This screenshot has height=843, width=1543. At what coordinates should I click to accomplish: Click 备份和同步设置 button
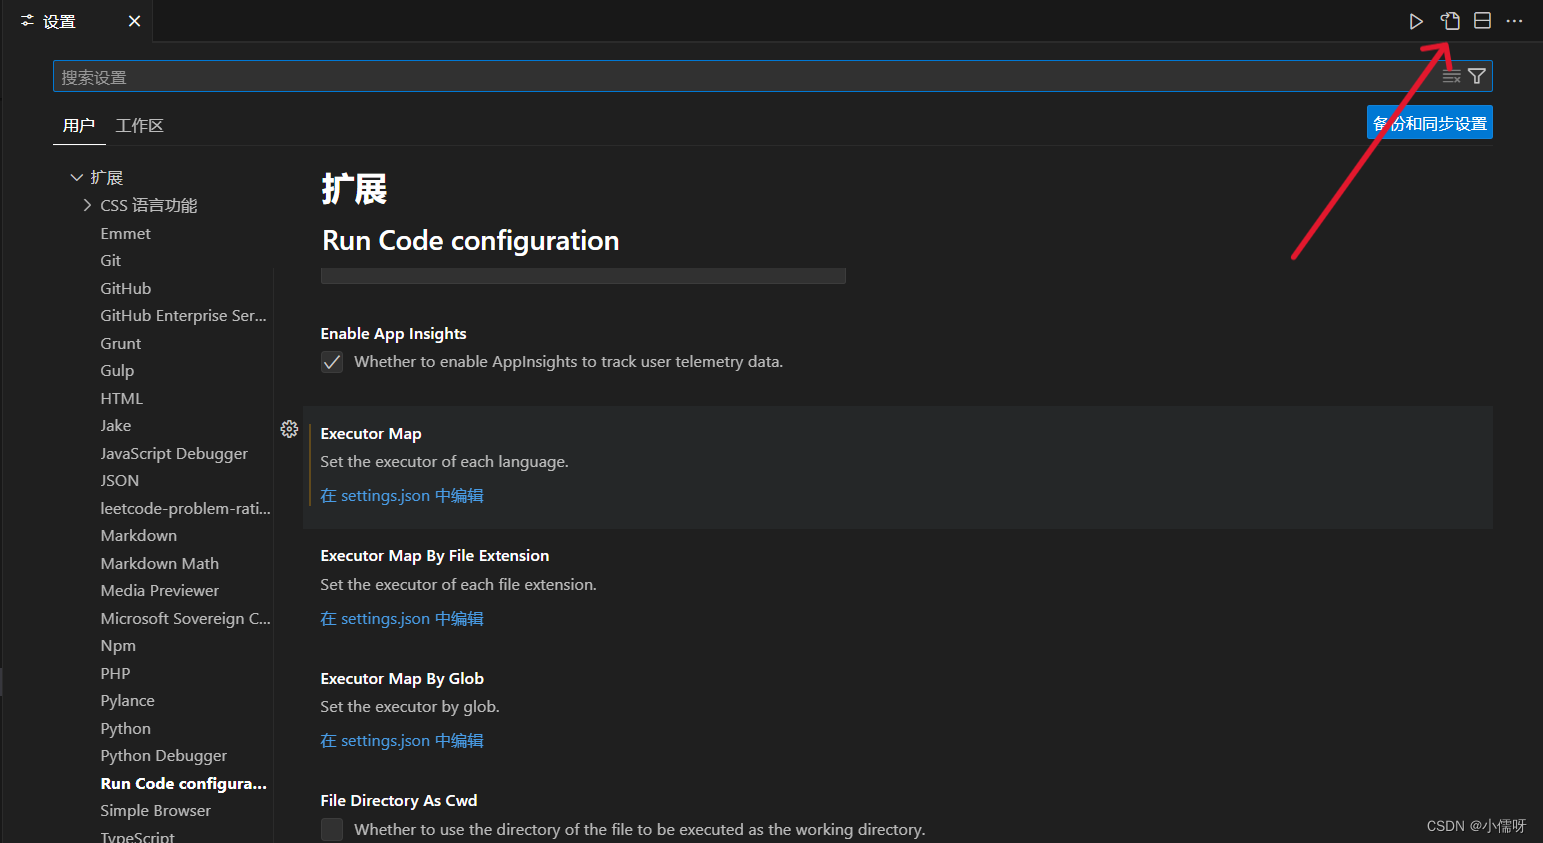click(x=1429, y=122)
